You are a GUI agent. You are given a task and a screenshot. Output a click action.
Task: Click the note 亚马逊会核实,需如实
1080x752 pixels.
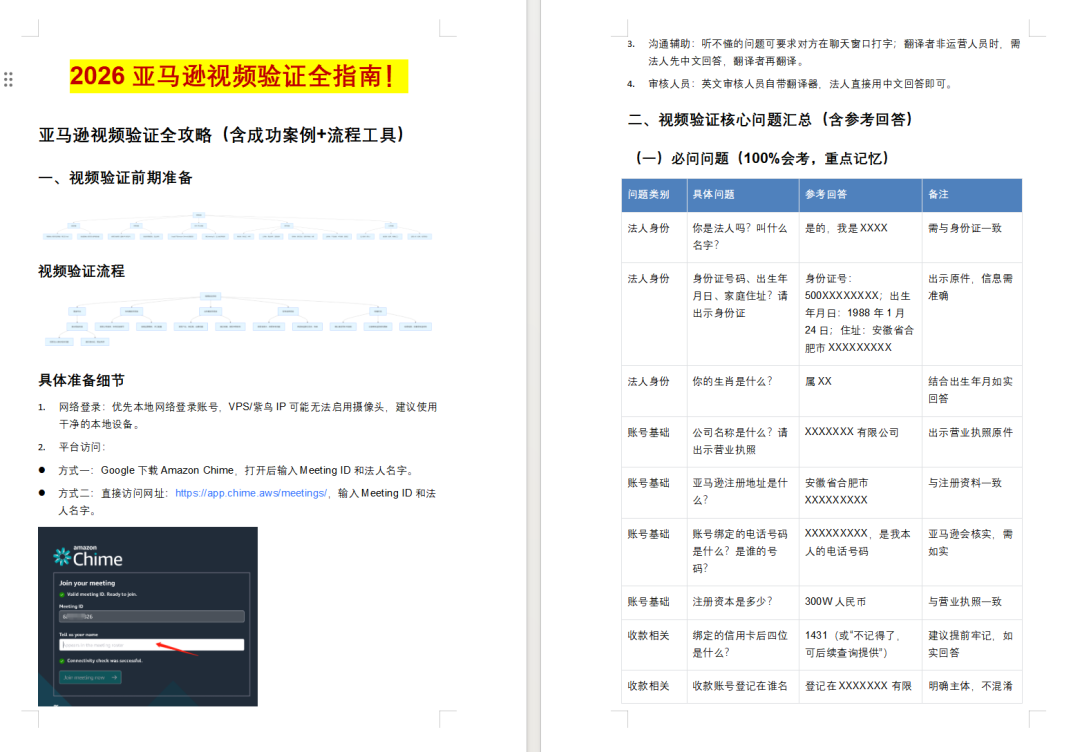coord(970,543)
